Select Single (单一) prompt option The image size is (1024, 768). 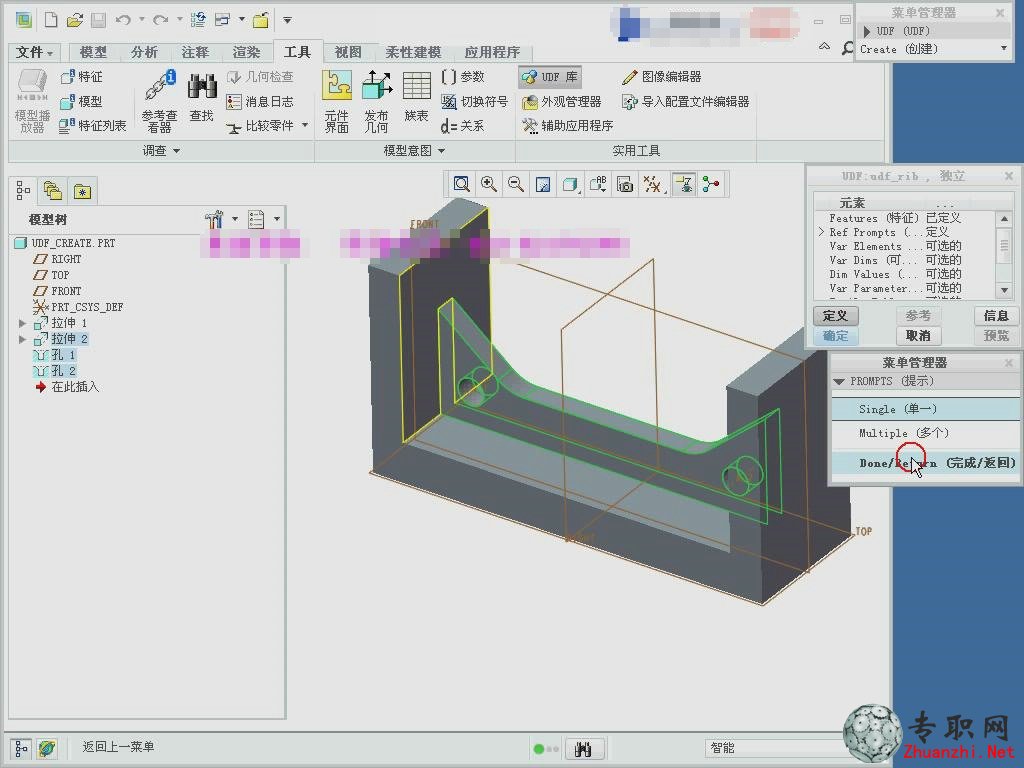coord(925,409)
